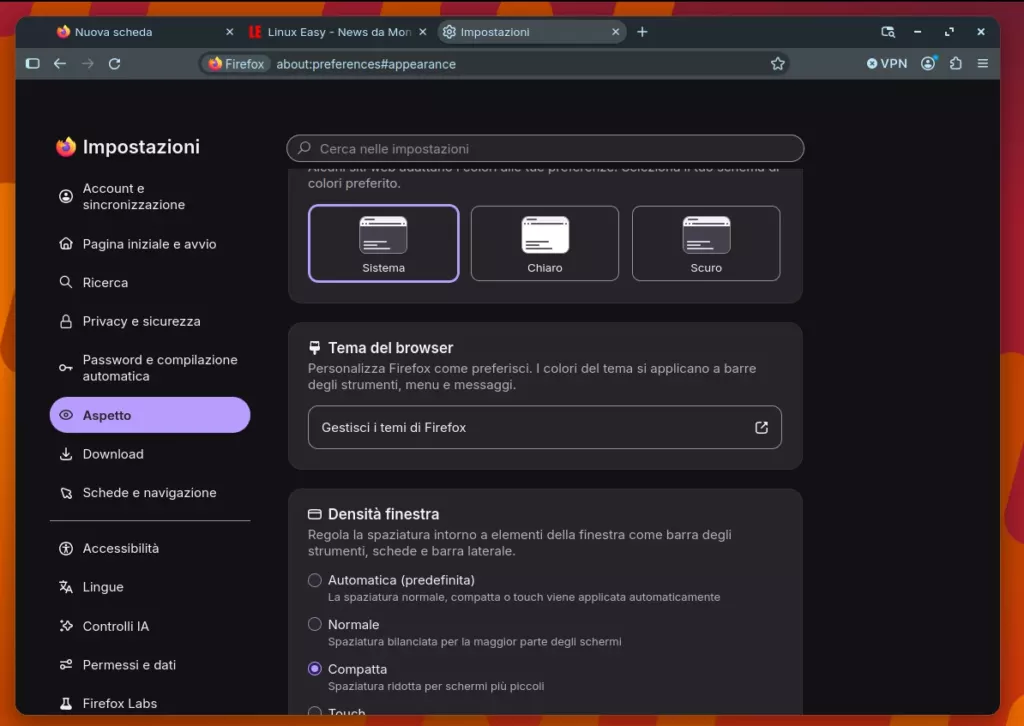Open the hamburger application menu
Viewport: 1024px width, 726px height.
click(x=983, y=63)
